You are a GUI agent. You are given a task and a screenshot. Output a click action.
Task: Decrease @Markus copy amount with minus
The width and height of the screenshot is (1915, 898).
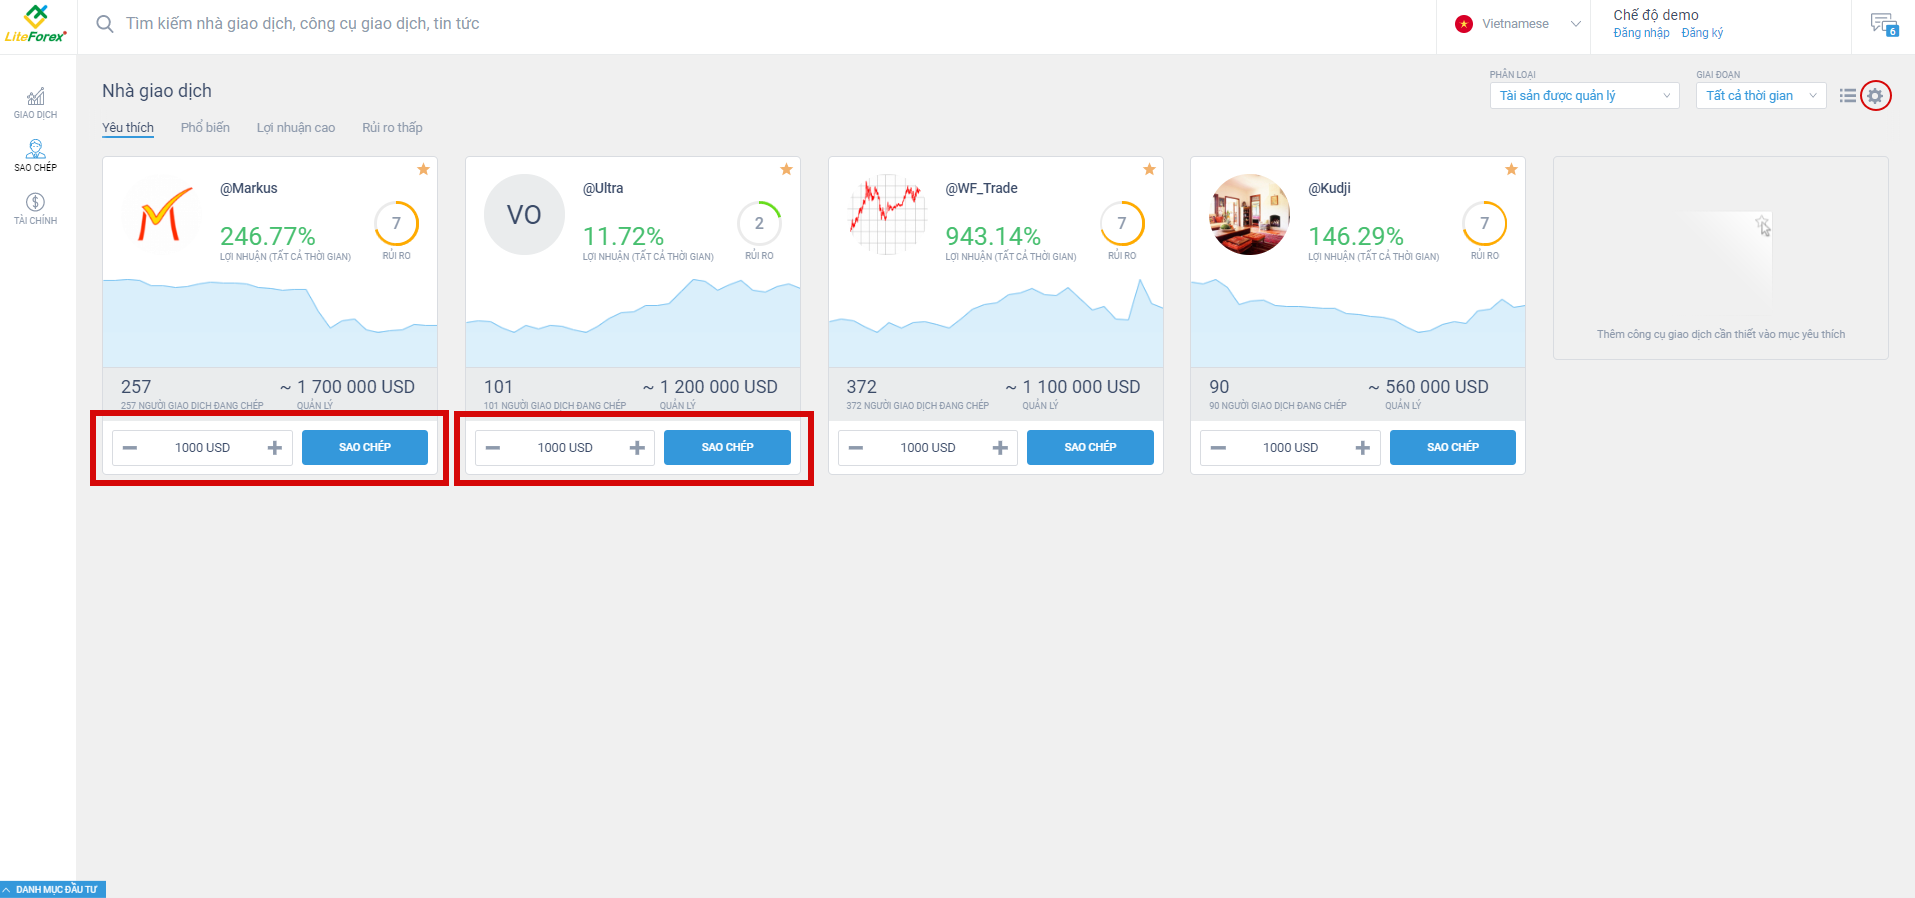click(130, 448)
